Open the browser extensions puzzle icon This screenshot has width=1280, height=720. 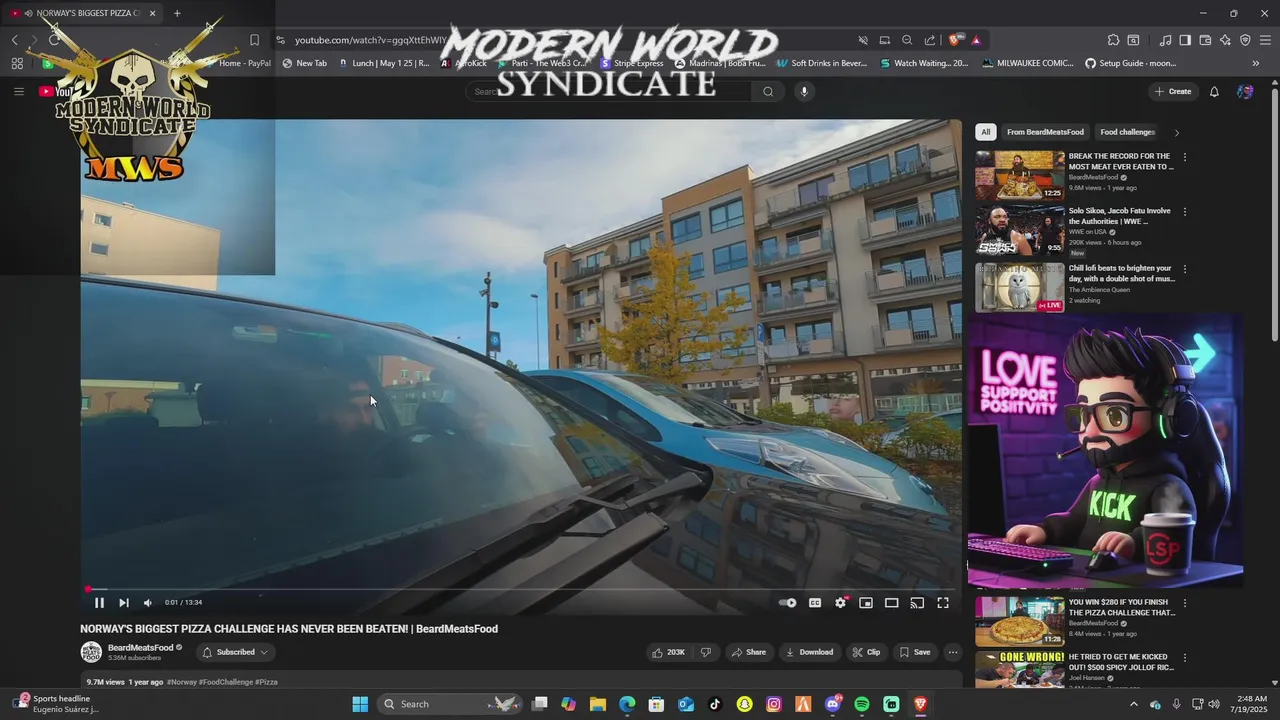pos(1113,40)
